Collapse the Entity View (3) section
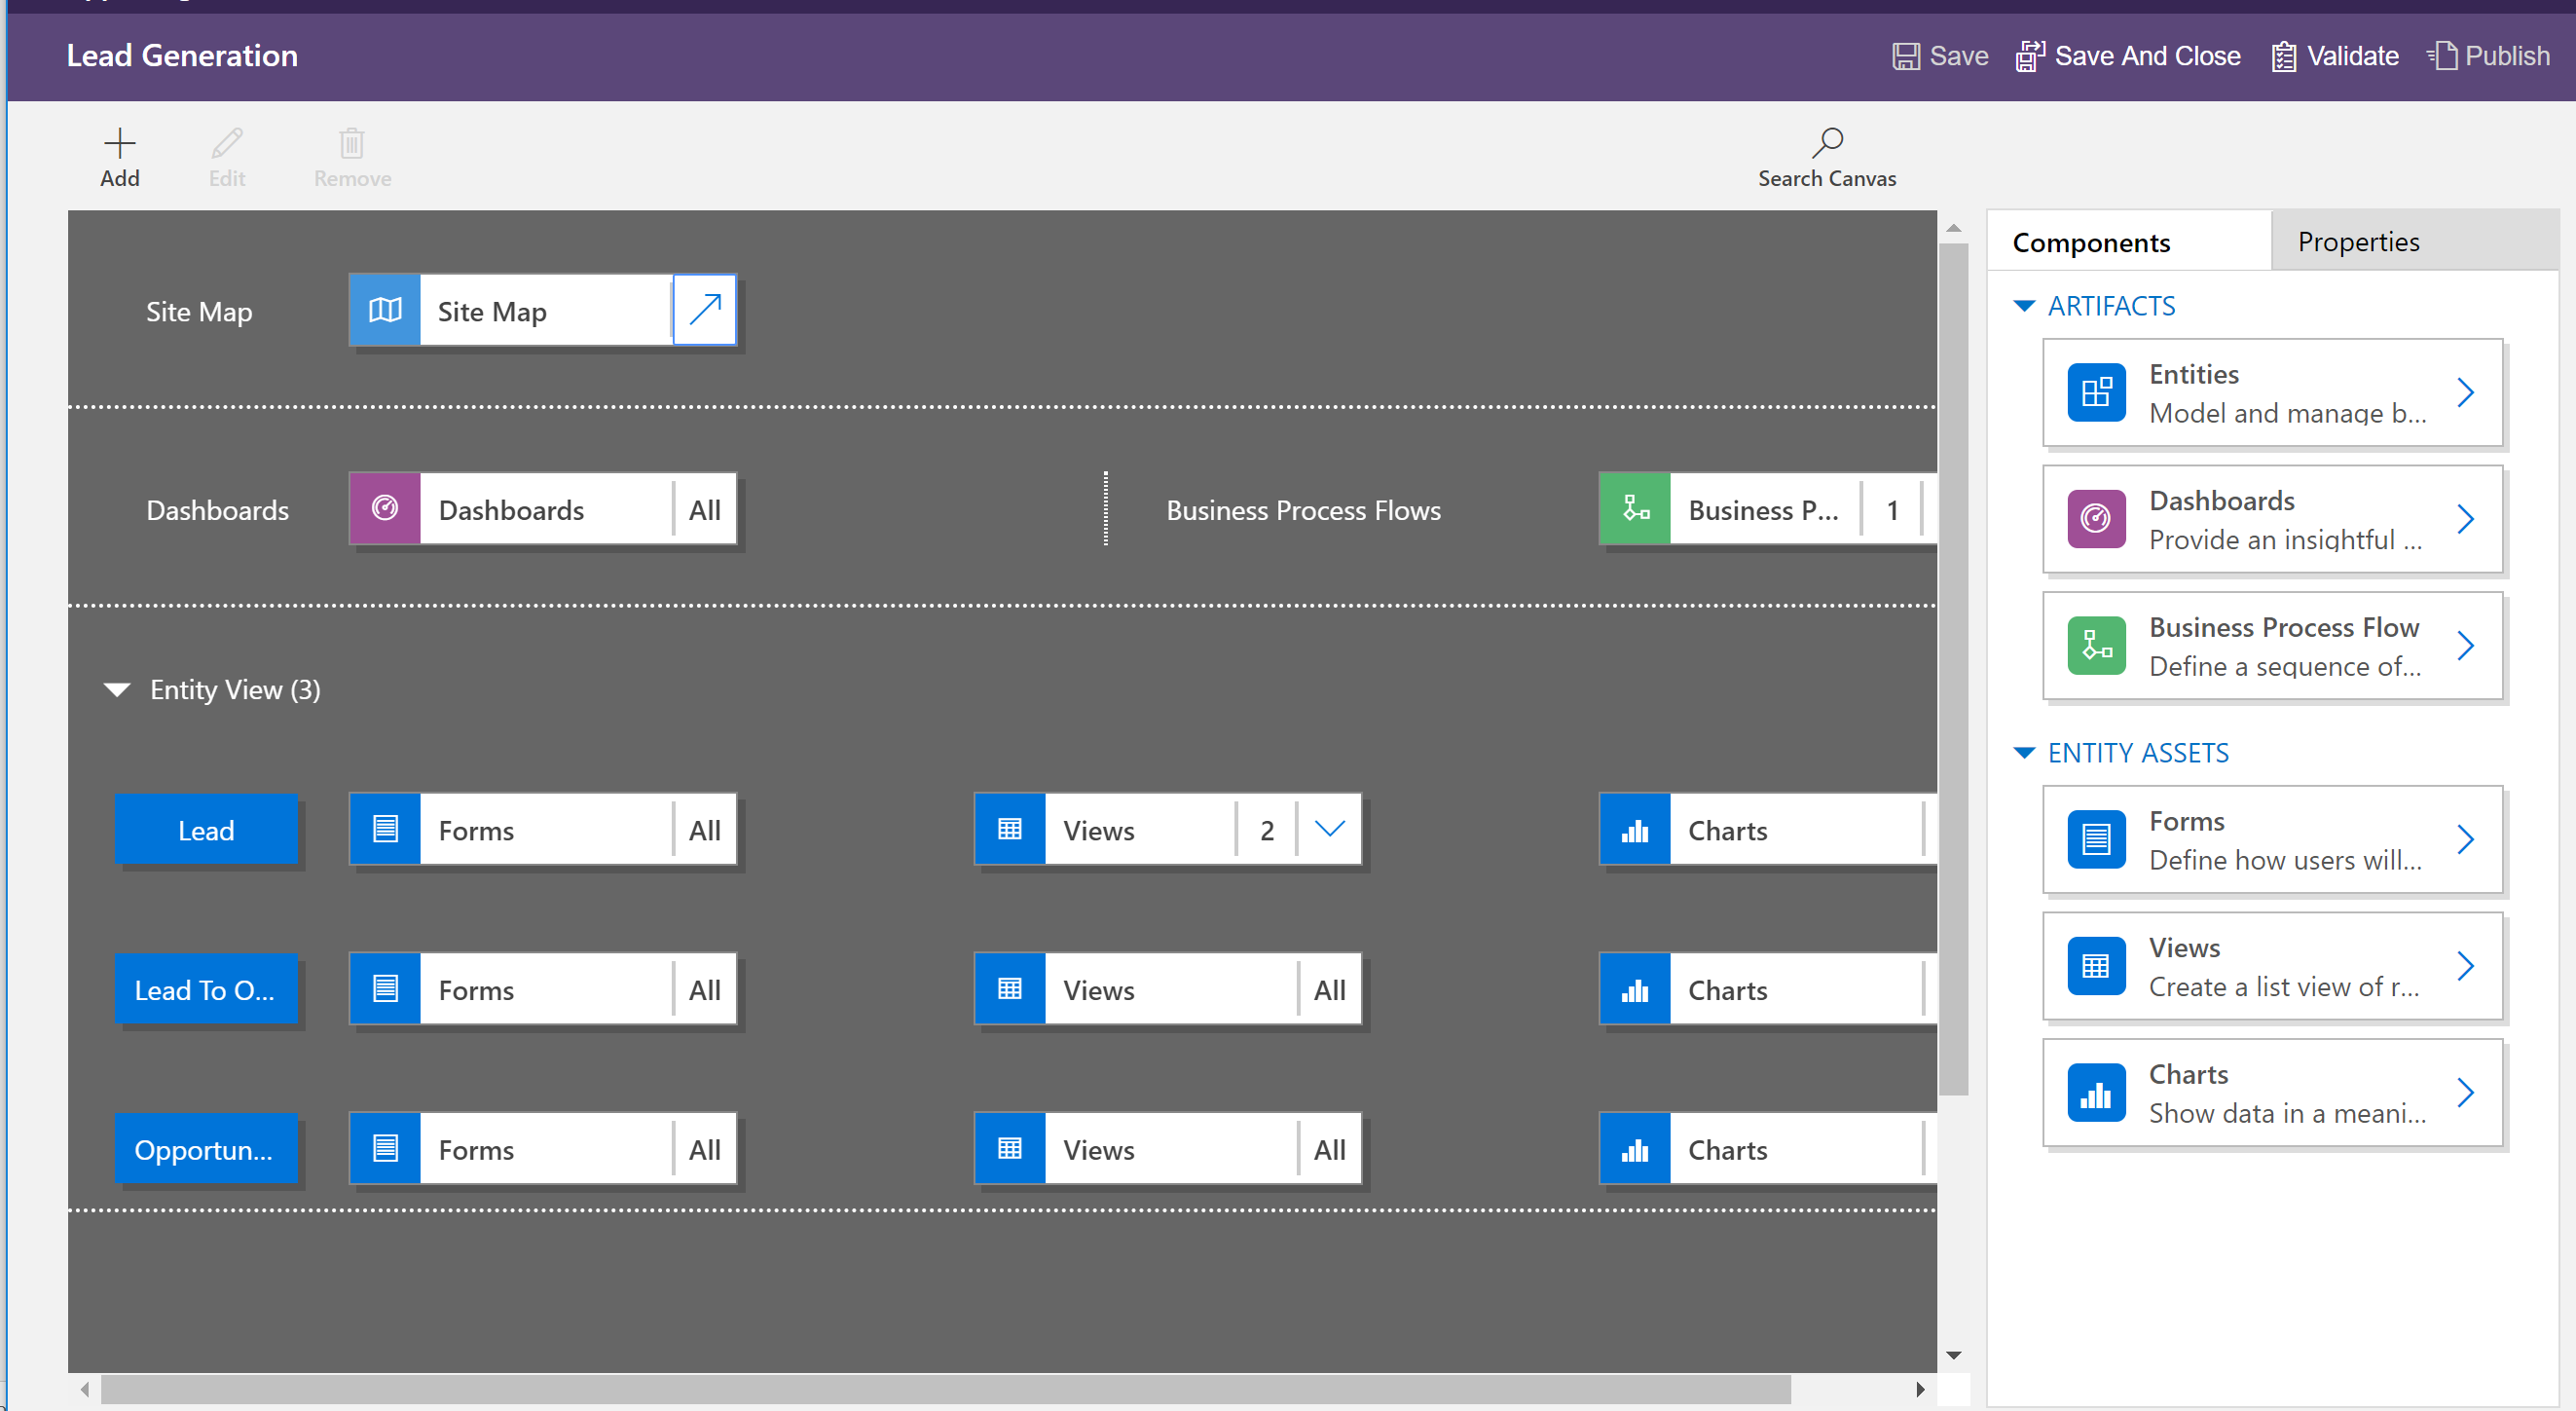The width and height of the screenshot is (2576, 1411). click(117, 690)
